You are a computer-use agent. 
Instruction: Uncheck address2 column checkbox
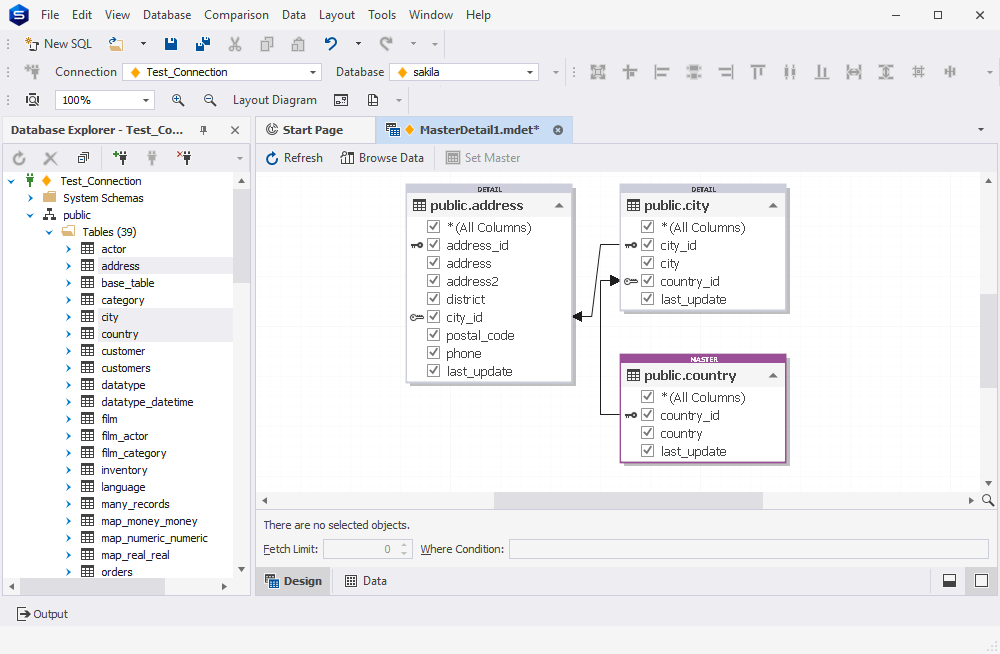click(x=434, y=281)
